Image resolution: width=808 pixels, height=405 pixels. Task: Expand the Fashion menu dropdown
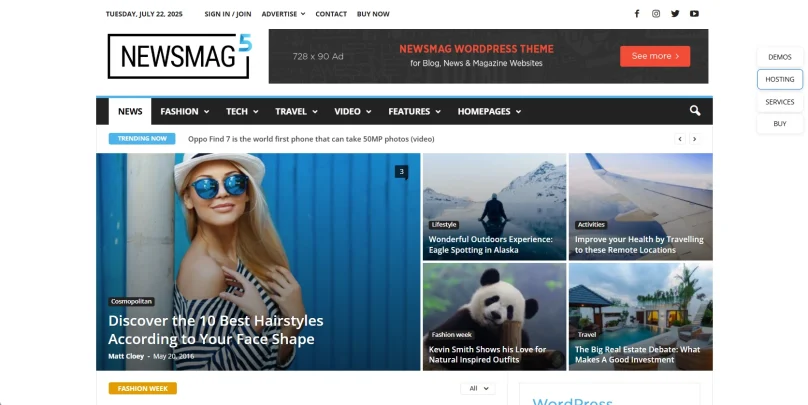(185, 112)
